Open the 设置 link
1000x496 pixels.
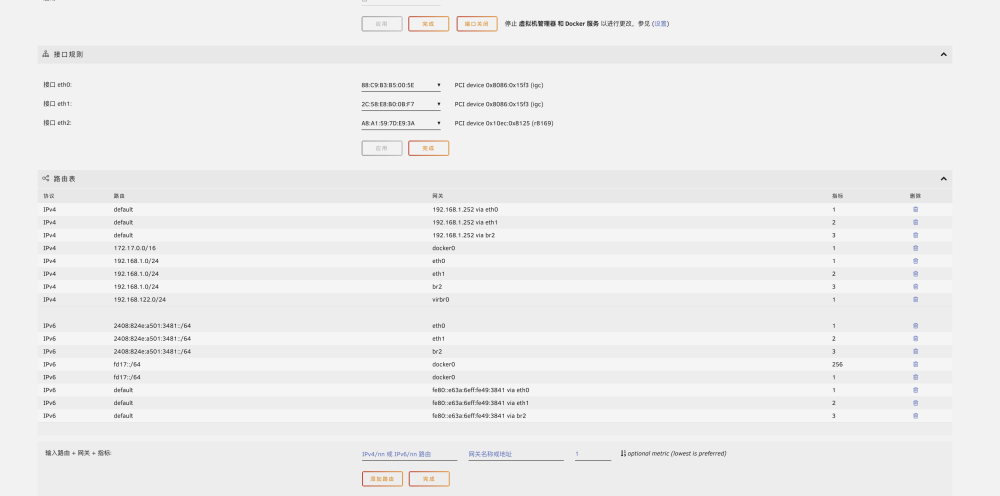pos(660,24)
